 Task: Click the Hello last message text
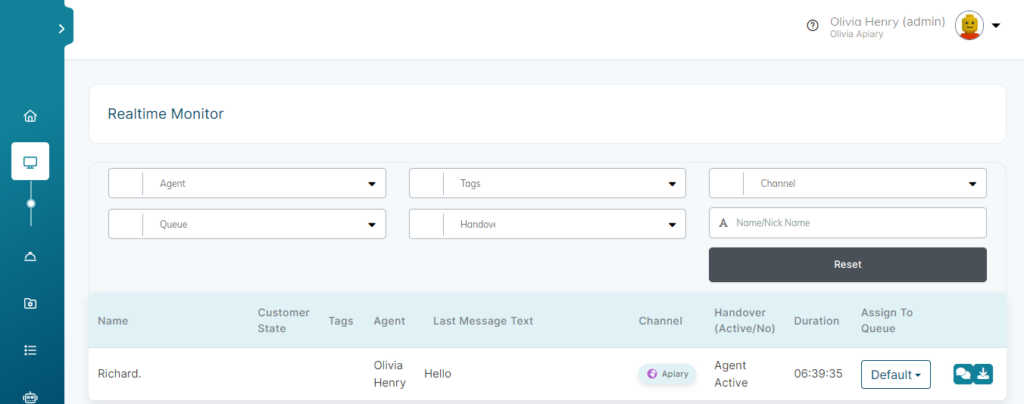438,374
